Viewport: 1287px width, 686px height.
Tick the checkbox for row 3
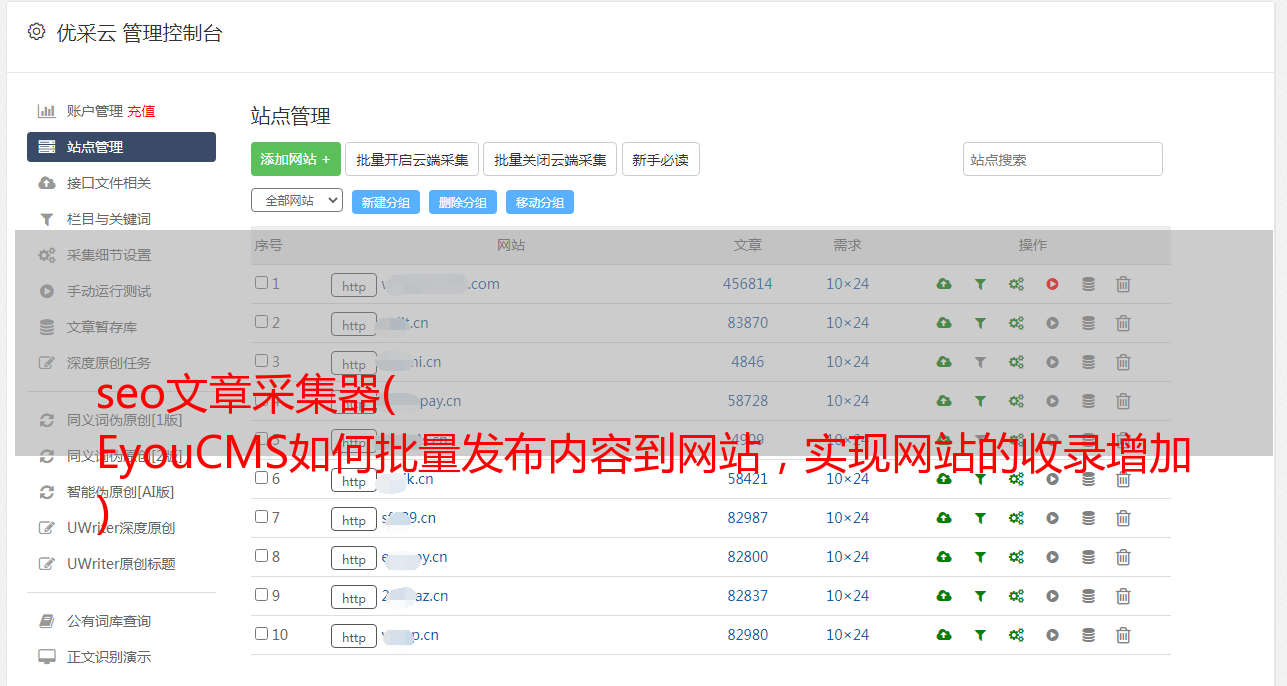[x=261, y=361]
